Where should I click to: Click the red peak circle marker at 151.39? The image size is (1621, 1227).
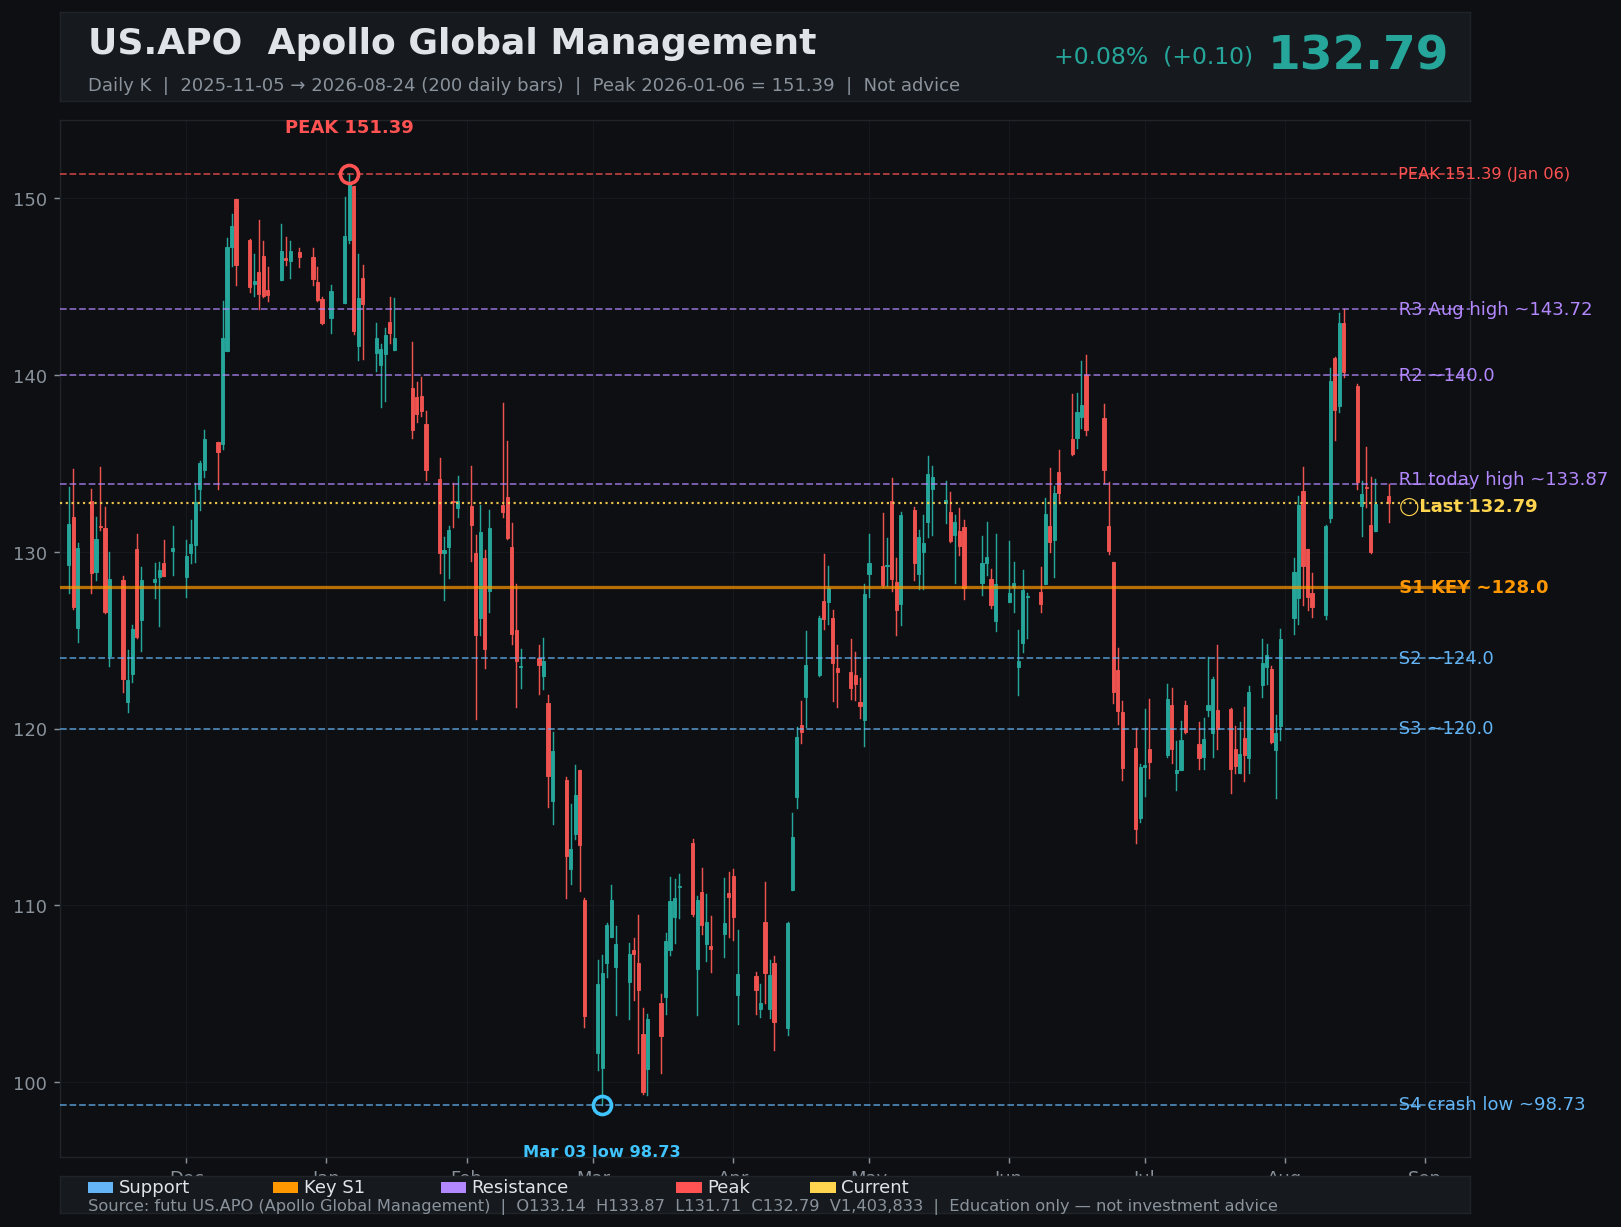(x=349, y=175)
